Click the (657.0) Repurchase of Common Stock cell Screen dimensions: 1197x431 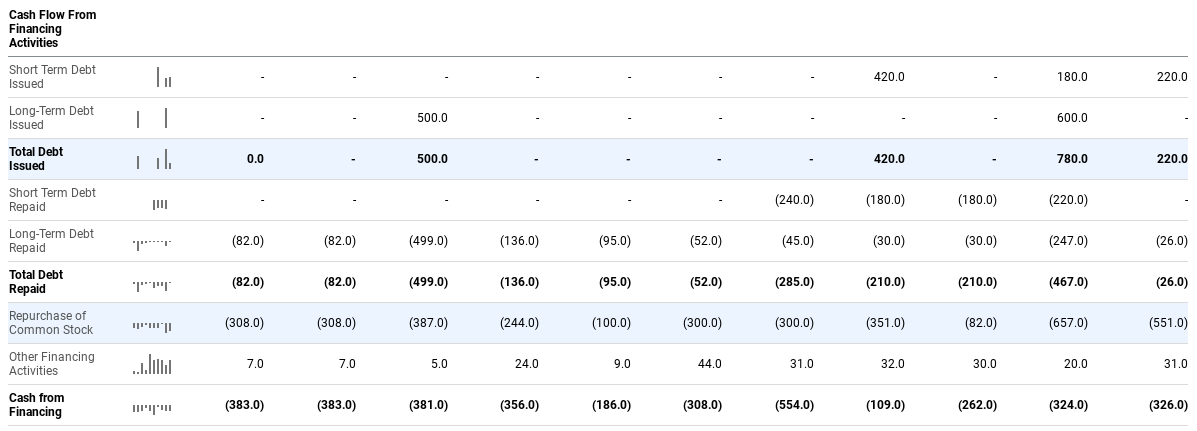tap(1067, 323)
